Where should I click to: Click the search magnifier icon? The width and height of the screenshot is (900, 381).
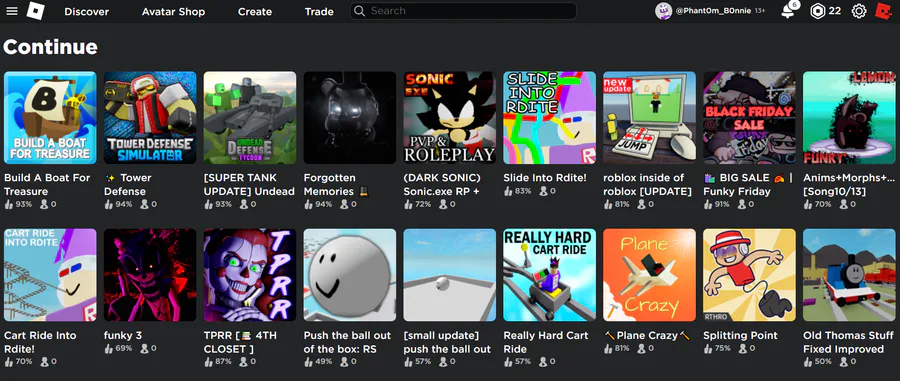(359, 11)
